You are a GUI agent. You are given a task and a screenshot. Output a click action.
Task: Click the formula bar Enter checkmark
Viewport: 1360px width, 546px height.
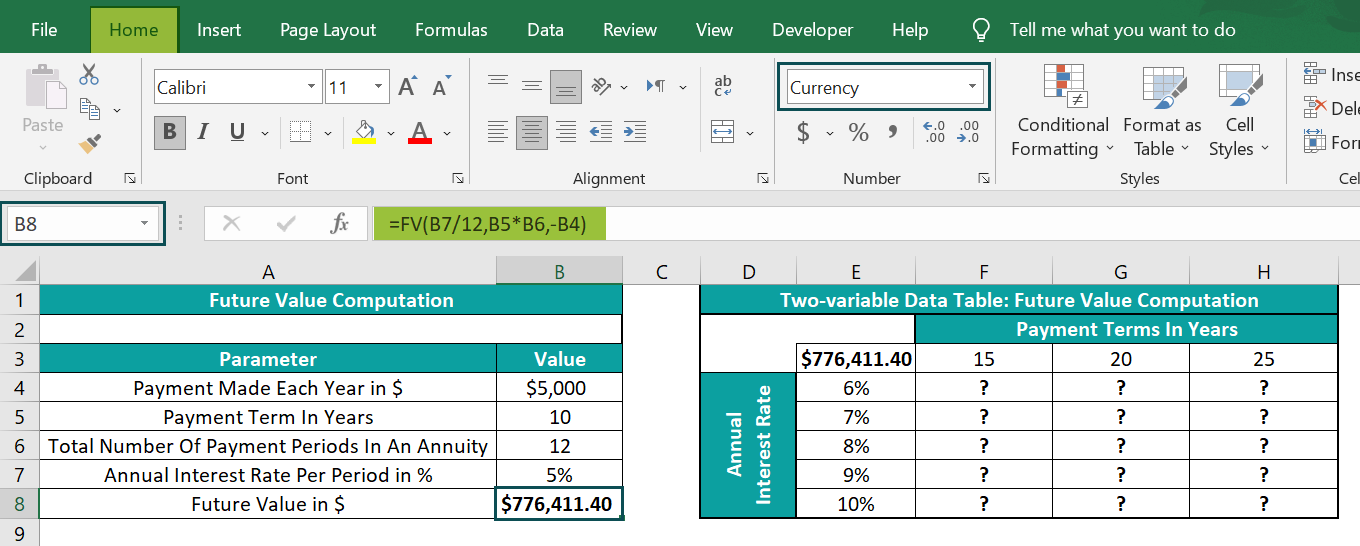tap(286, 224)
